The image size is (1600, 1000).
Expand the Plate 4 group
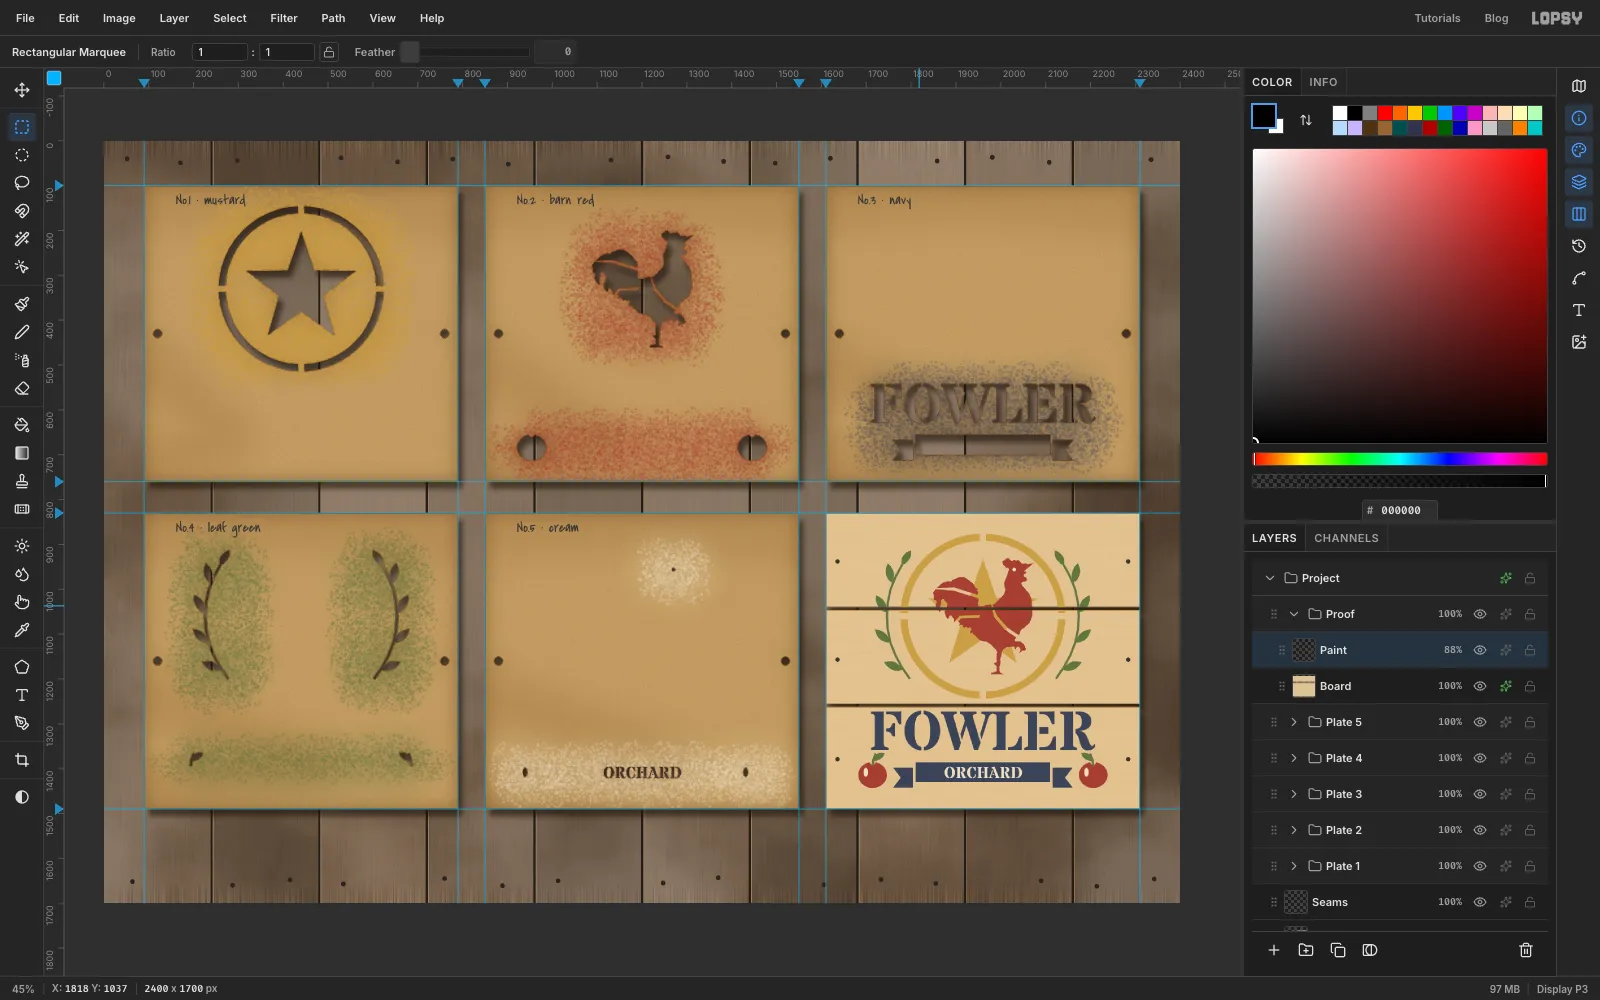point(1294,758)
